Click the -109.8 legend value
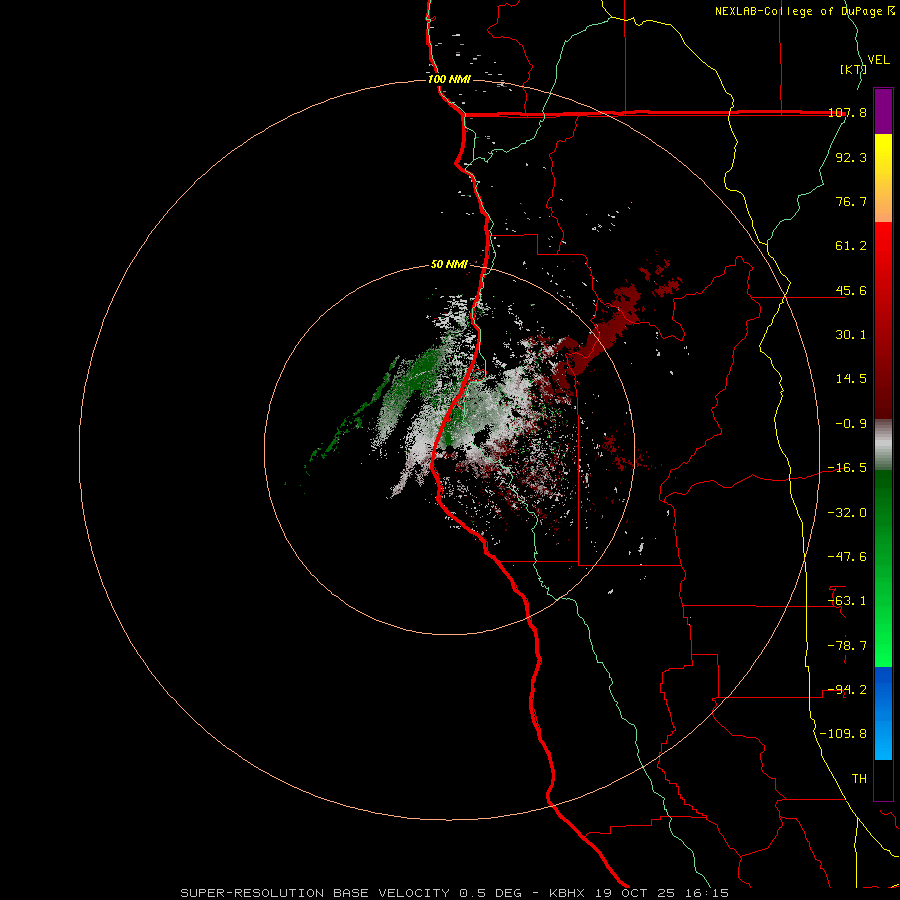This screenshot has width=900, height=900. pyautogui.click(x=844, y=734)
